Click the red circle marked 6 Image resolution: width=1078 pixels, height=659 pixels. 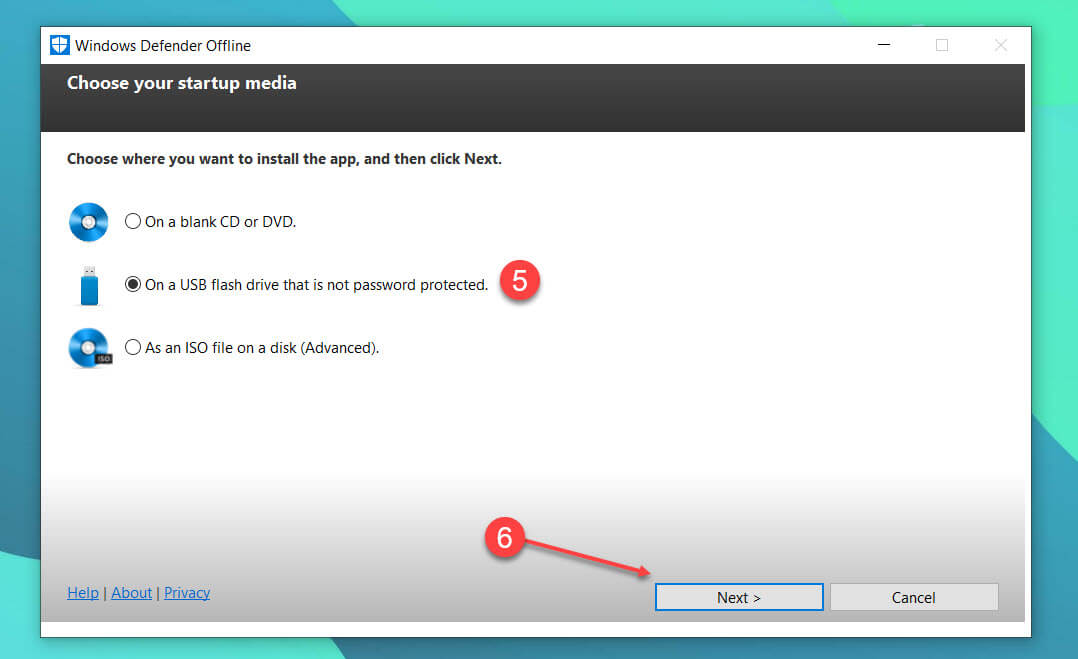505,538
